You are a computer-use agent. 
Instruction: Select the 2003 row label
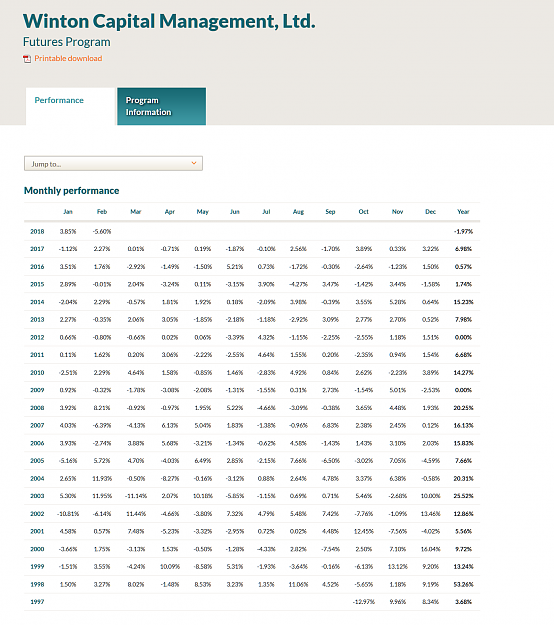point(37,496)
